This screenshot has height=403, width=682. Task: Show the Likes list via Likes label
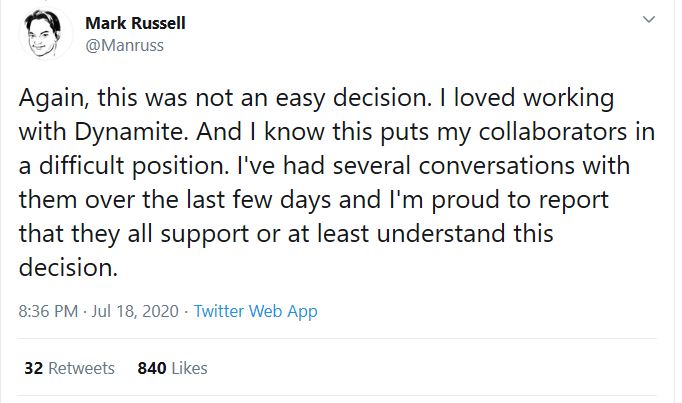(x=189, y=368)
